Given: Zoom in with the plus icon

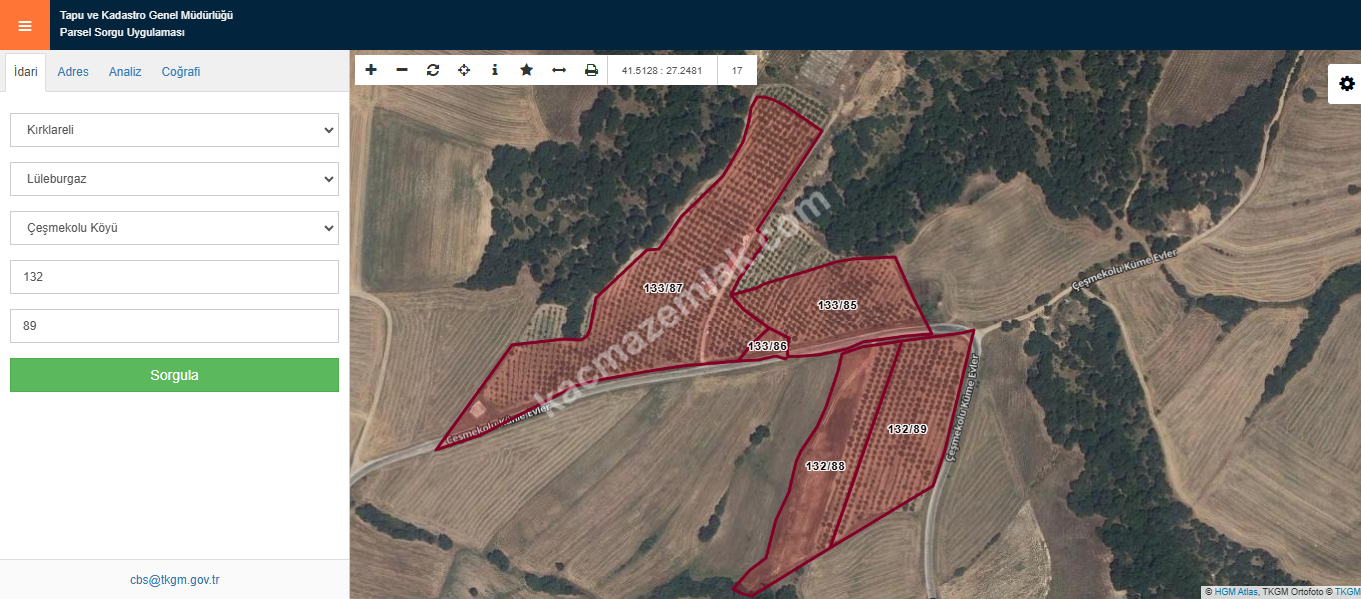Looking at the screenshot, I should pyautogui.click(x=371, y=70).
